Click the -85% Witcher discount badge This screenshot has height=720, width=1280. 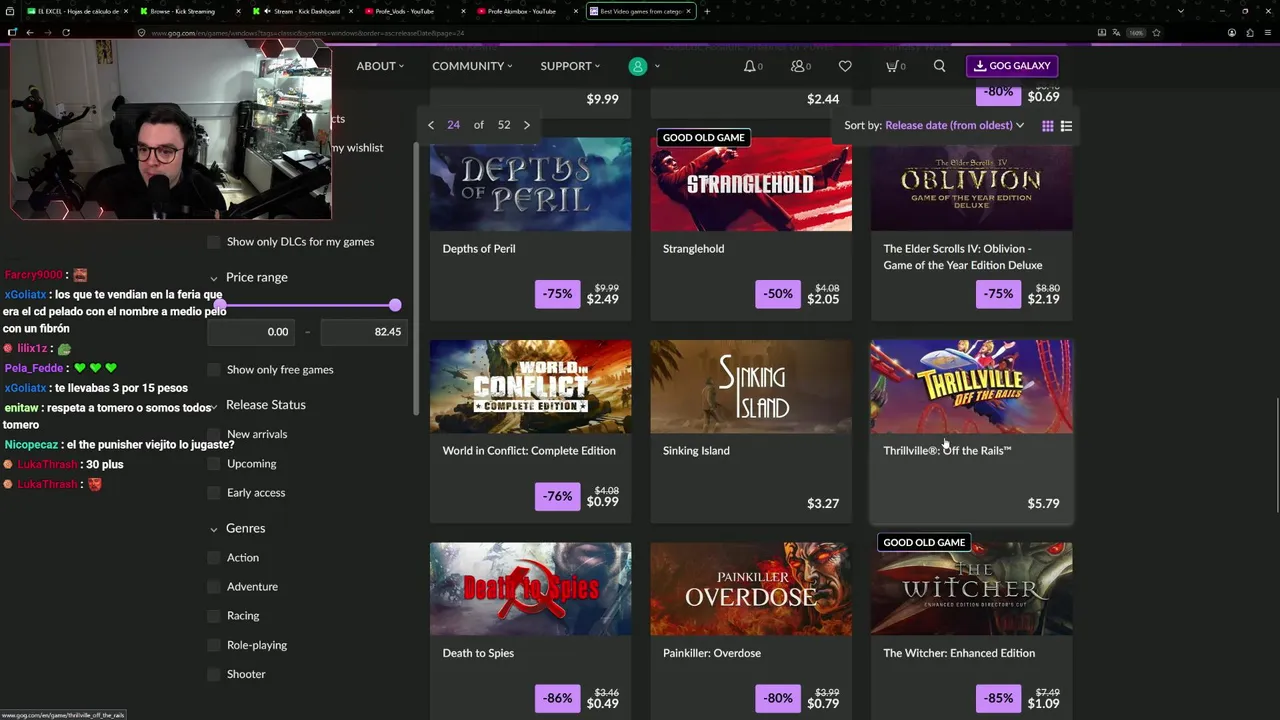tap(998, 698)
